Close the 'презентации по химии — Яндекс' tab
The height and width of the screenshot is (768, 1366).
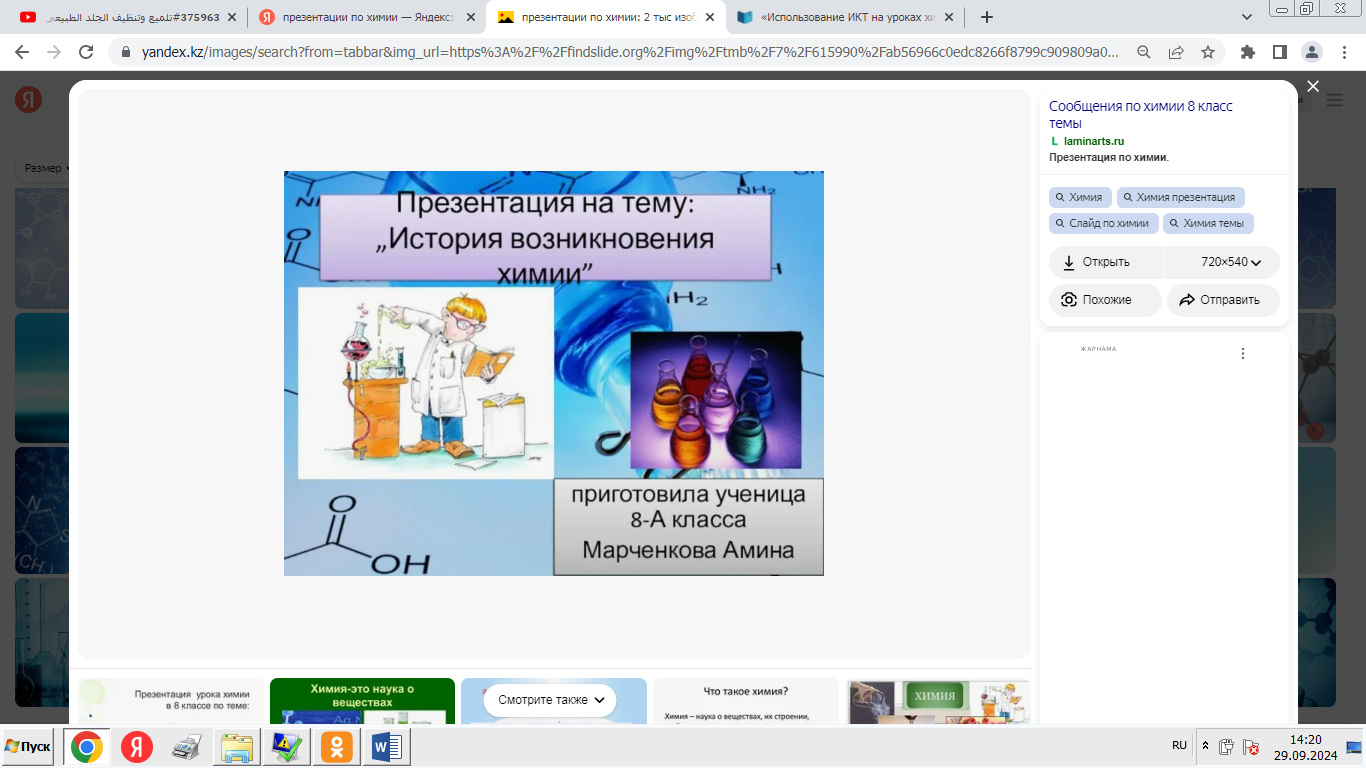click(x=471, y=17)
